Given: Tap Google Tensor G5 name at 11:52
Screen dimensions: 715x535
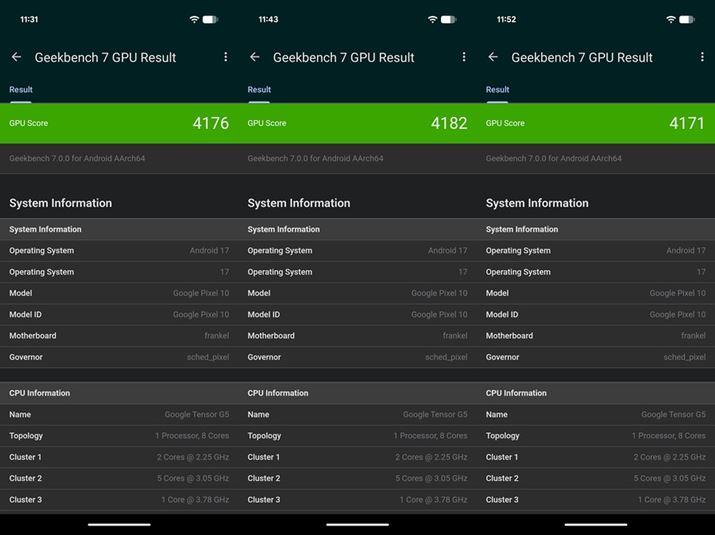Looking at the screenshot, I should coord(674,415).
